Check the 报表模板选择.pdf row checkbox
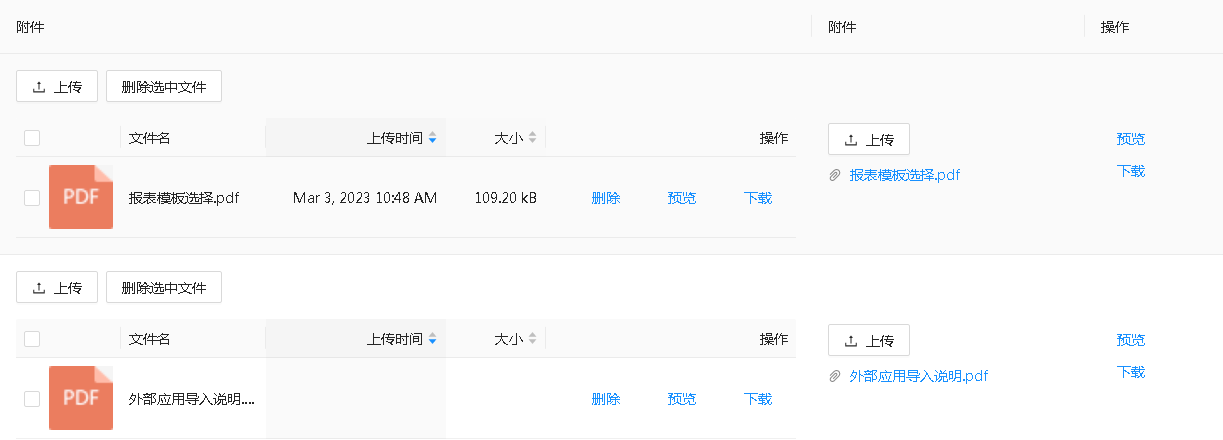 (32, 198)
